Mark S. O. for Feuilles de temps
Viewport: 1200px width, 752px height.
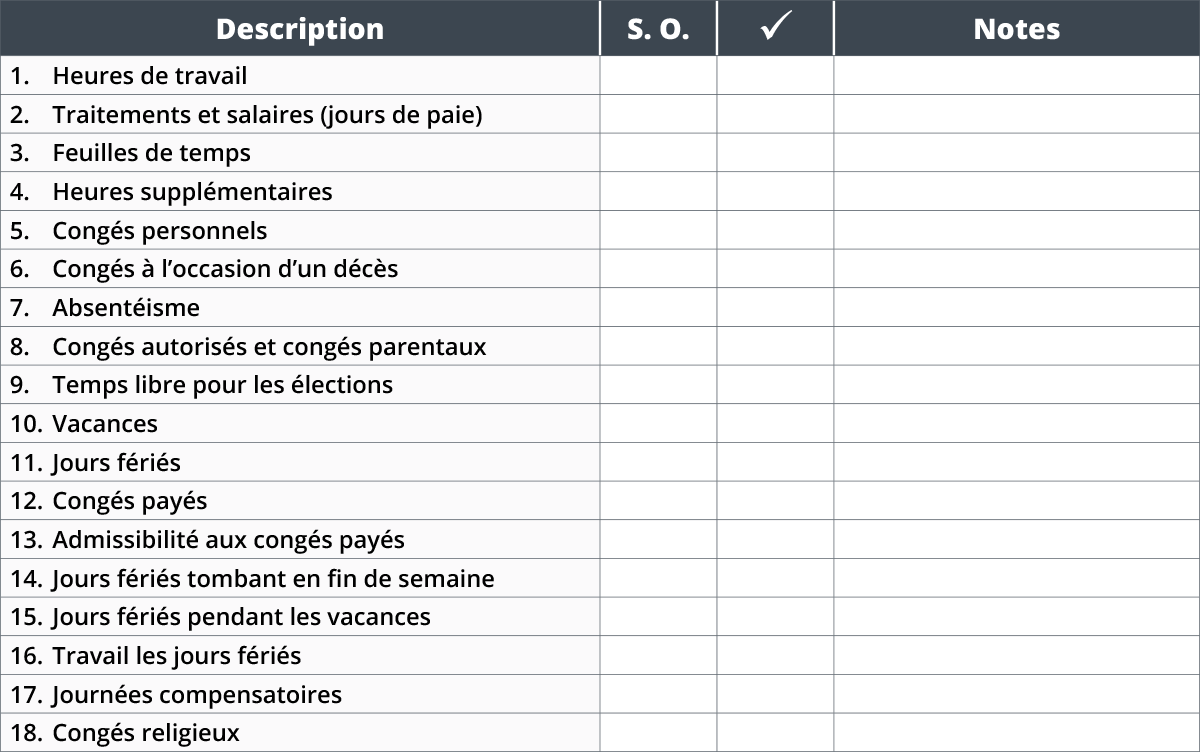pos(658,153)
